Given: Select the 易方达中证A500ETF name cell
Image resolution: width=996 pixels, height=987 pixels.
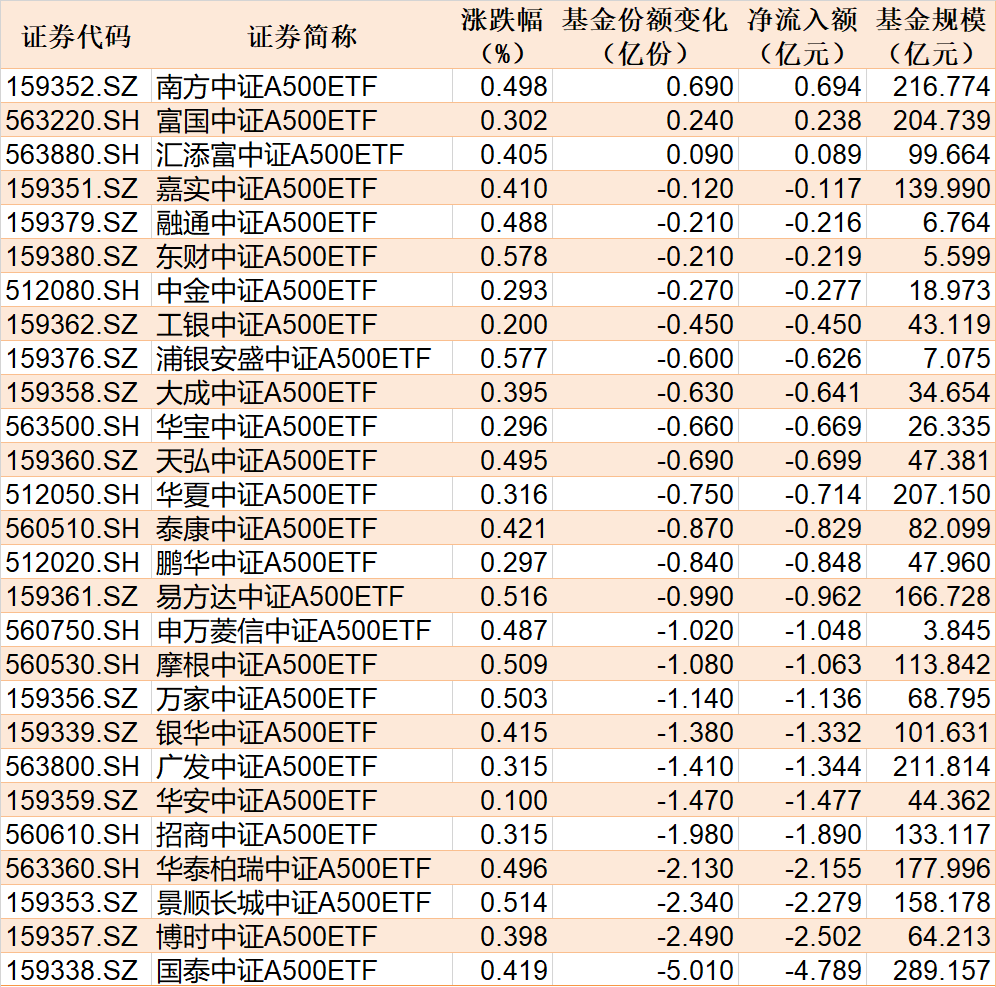Looking at the screenshot, I should point(302,596).
